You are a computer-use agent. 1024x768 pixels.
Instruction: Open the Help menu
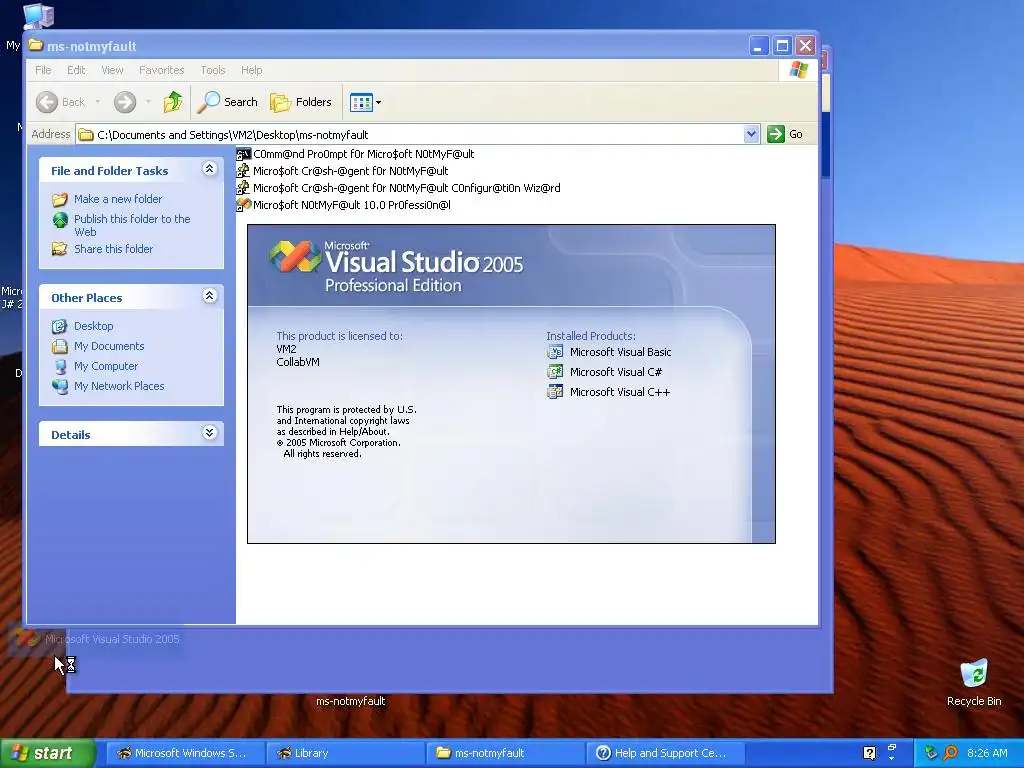coord(251,70)
